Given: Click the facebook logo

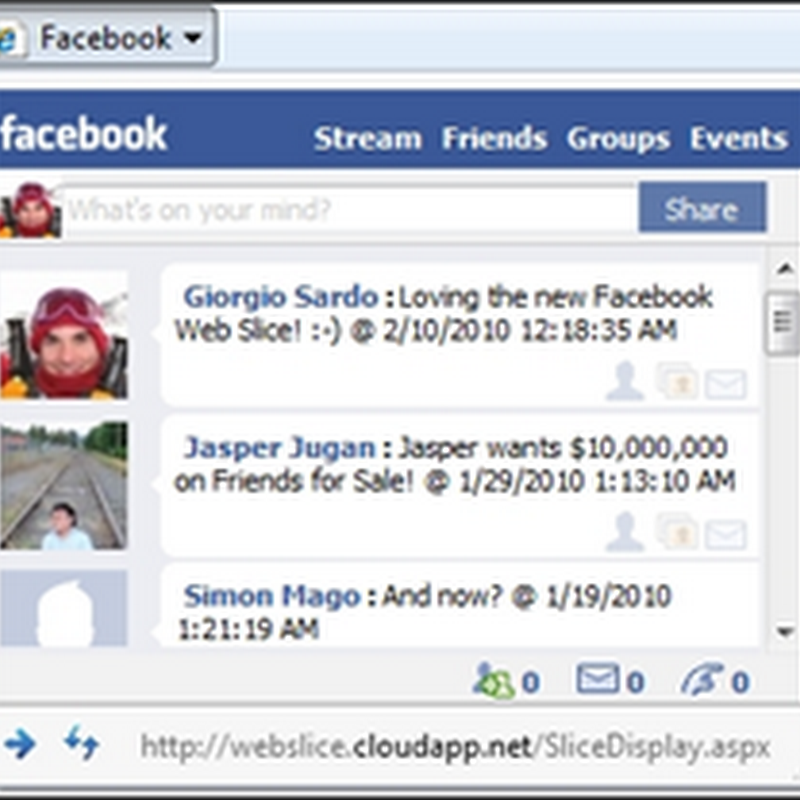Looking at the screenshot, I should click(84, 134).
